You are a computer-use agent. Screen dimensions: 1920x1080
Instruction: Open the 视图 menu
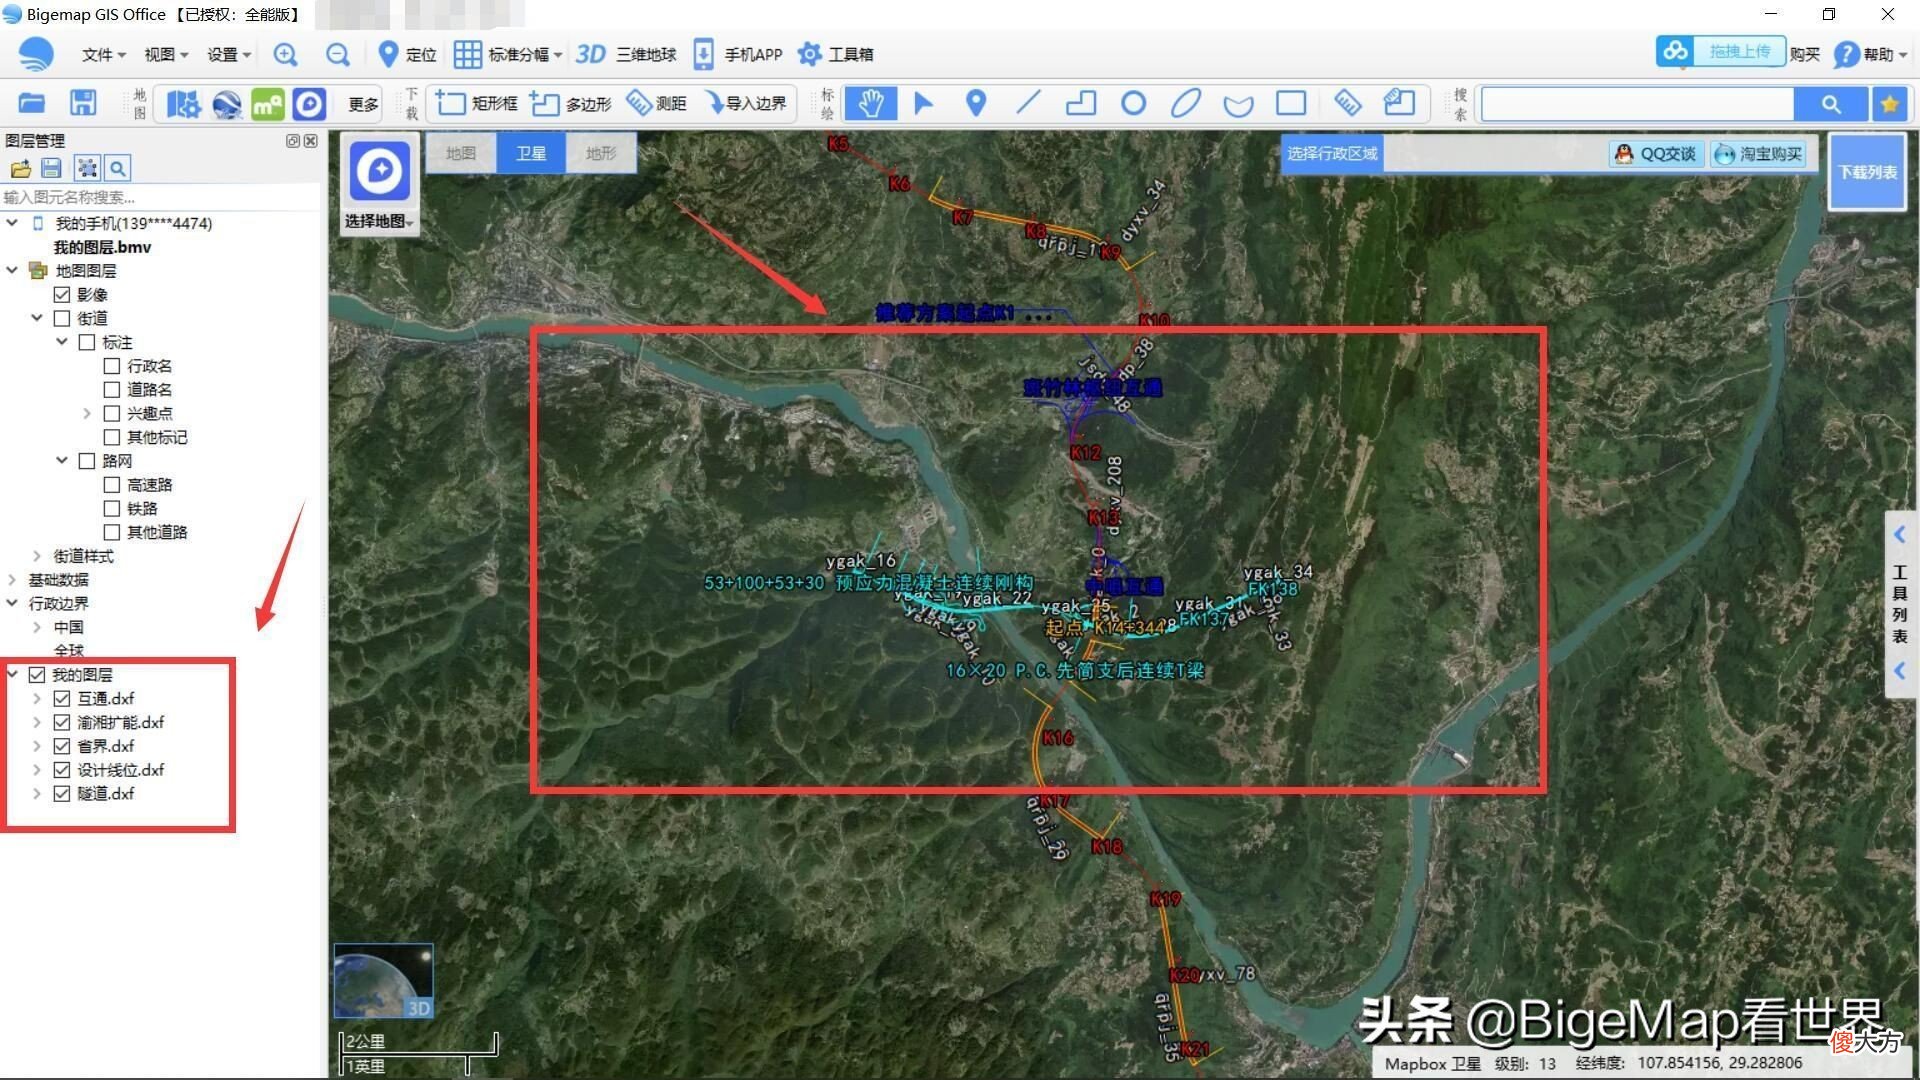pos(165,54)
